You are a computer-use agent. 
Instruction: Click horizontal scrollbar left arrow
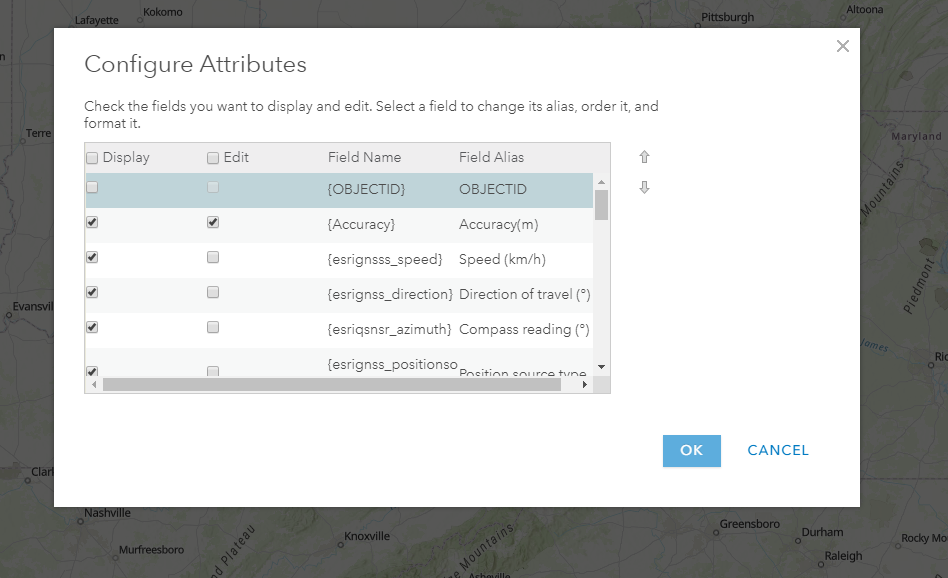click(x=94, y=385)
